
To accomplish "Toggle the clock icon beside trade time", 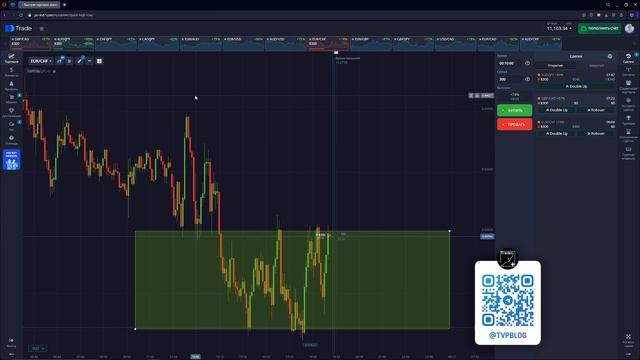I will point(527,63).
